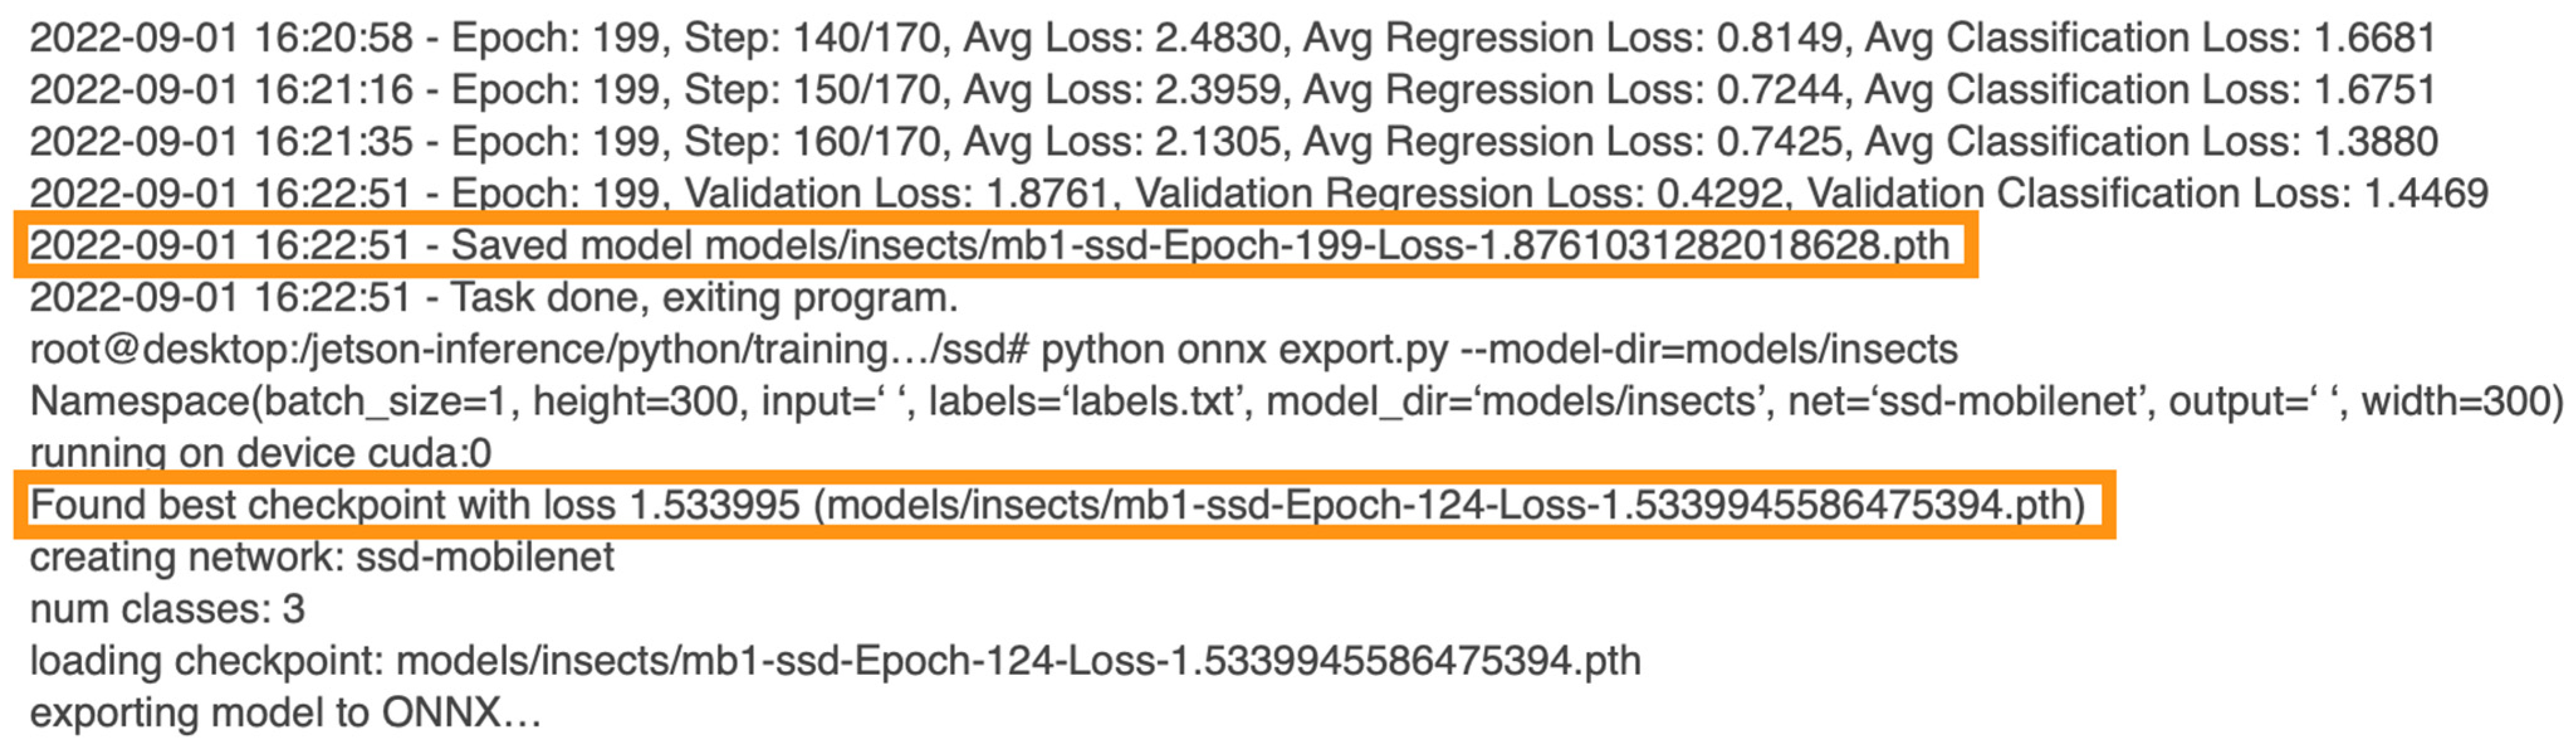This screenshot has height=747, width=2576.
Task: Click the 'running on device cuda:0' line
Action: pyautogui.click(x=261, y=454)
